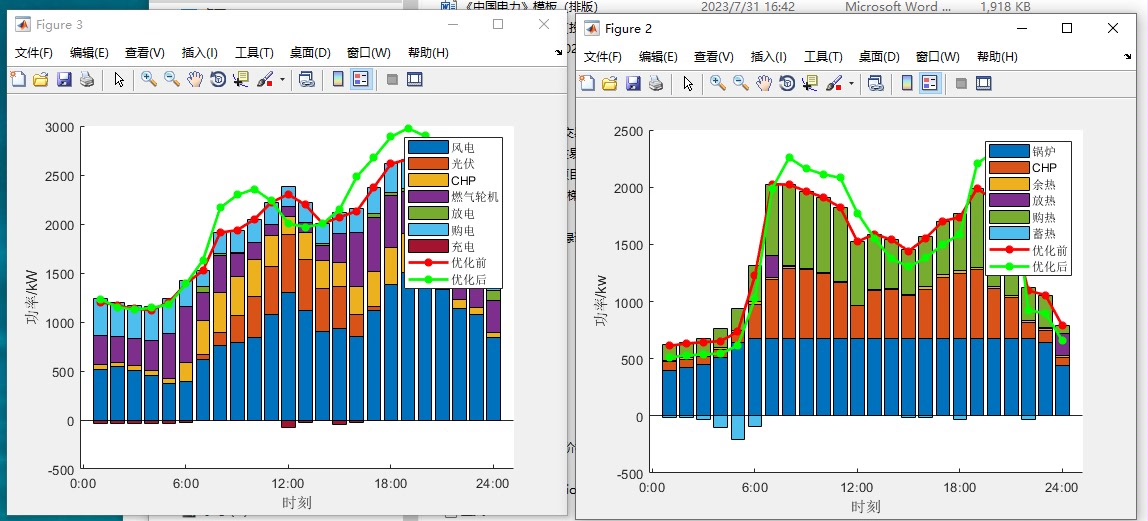
Task: Select Pan hand tool in Figure 3
Action: coord(195,79)
